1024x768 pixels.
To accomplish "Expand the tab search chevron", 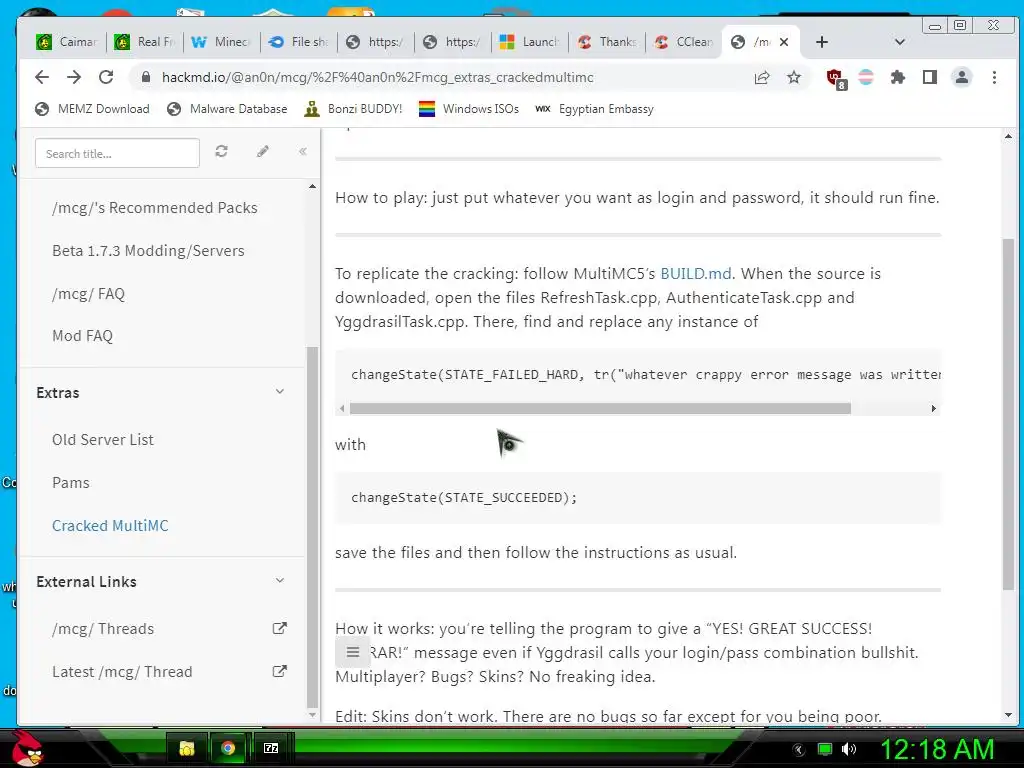I will [899, 42].
